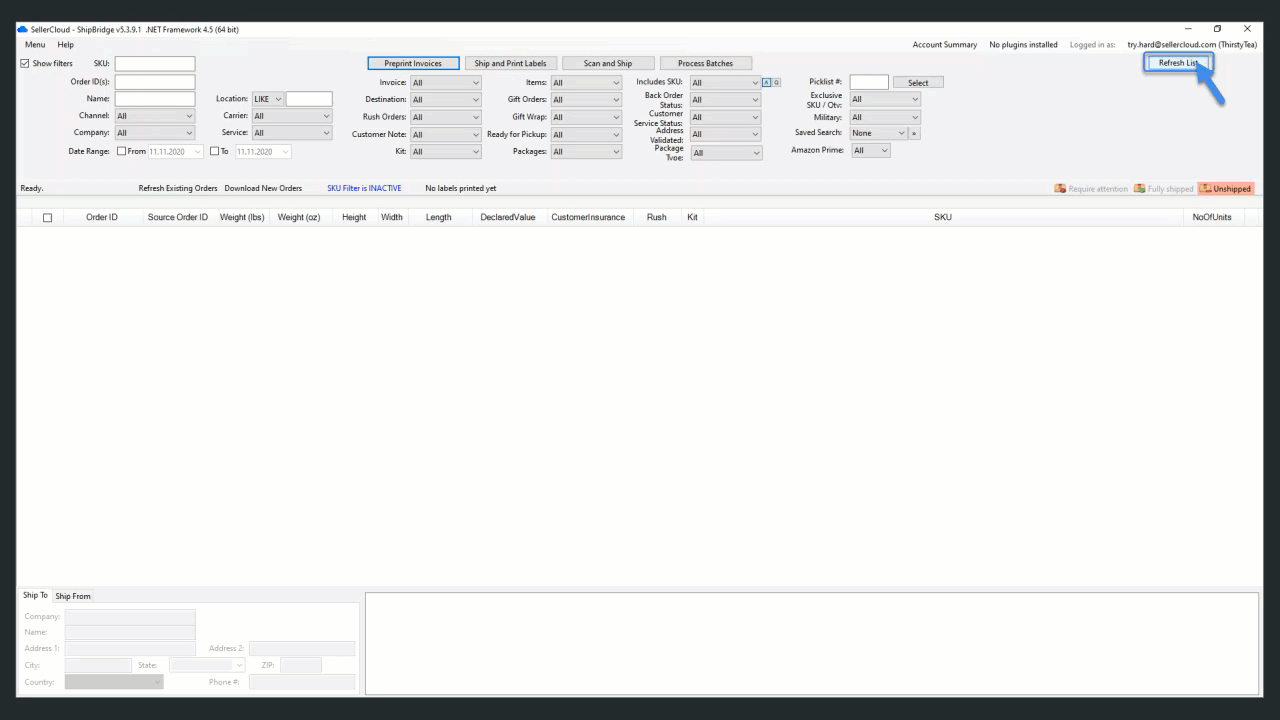Expand the Rush Orders dropdown

point(446,117)
